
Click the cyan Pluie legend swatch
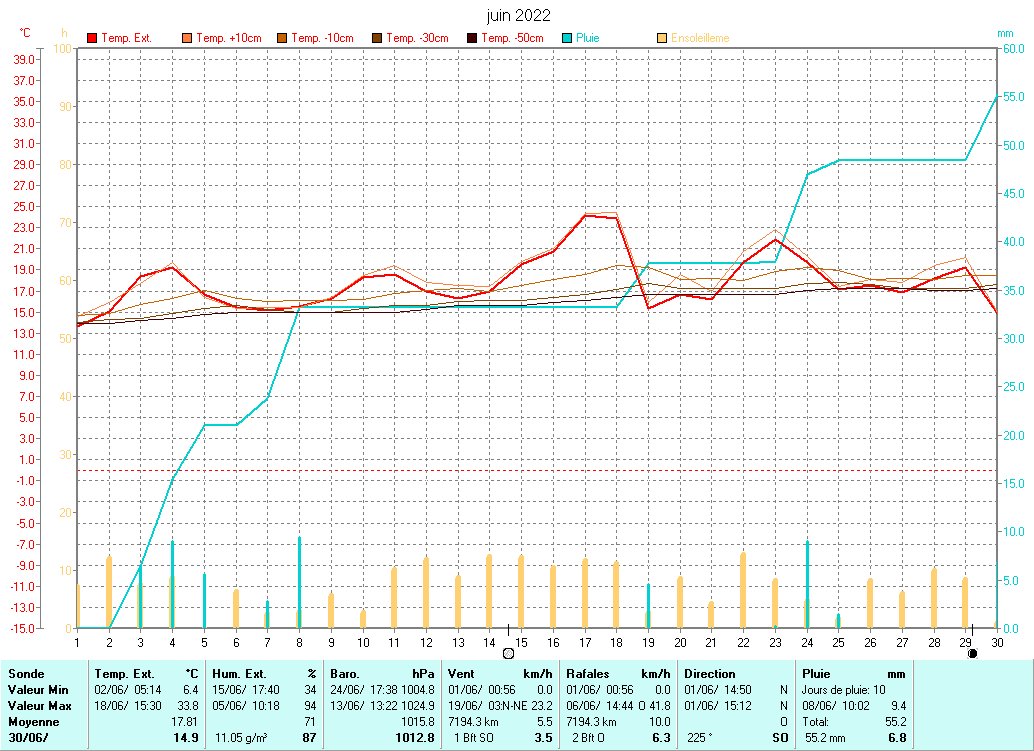567,38
